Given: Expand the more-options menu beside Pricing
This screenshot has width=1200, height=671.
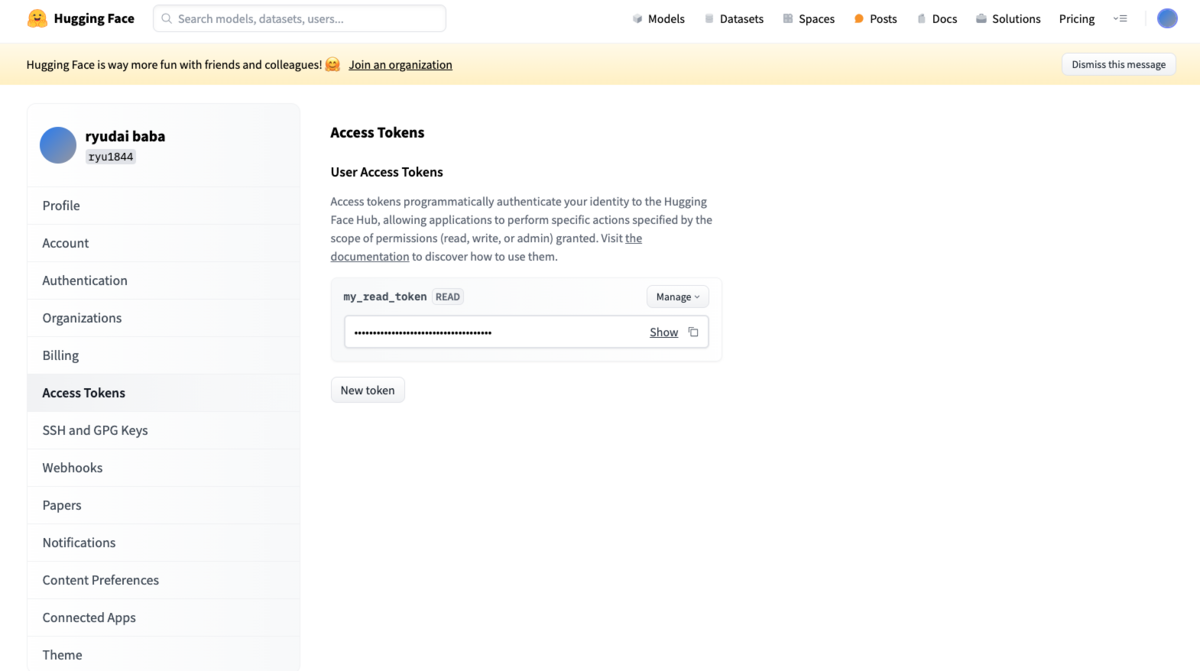Looking at the screenshot, I should point(1120,19).
